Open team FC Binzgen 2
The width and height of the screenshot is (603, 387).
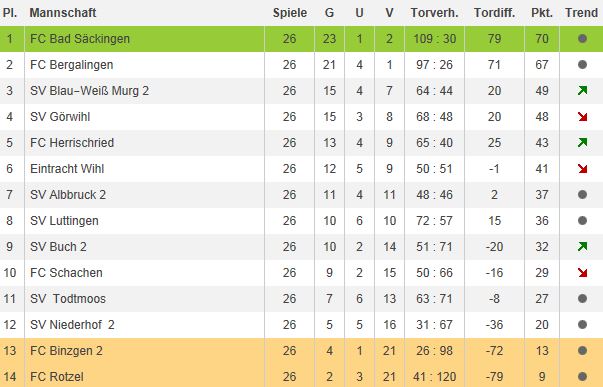(66, 350)
